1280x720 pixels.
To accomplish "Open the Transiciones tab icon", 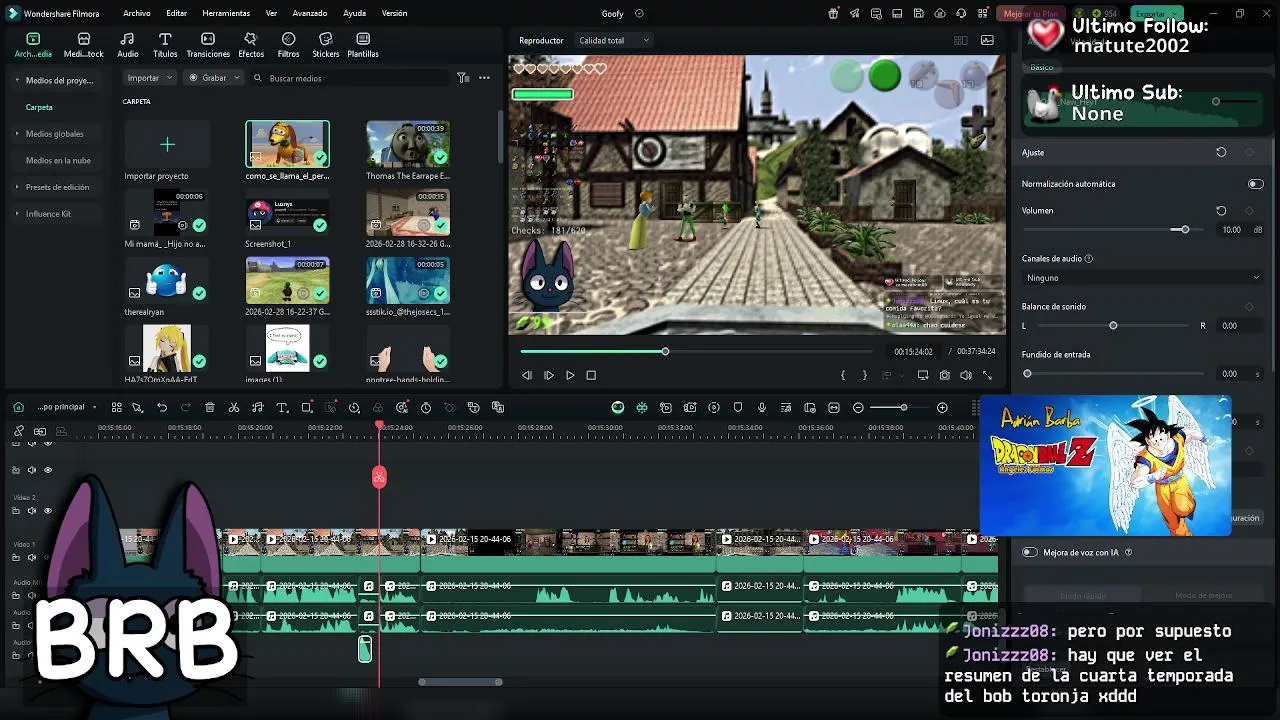I will [208, 39].
